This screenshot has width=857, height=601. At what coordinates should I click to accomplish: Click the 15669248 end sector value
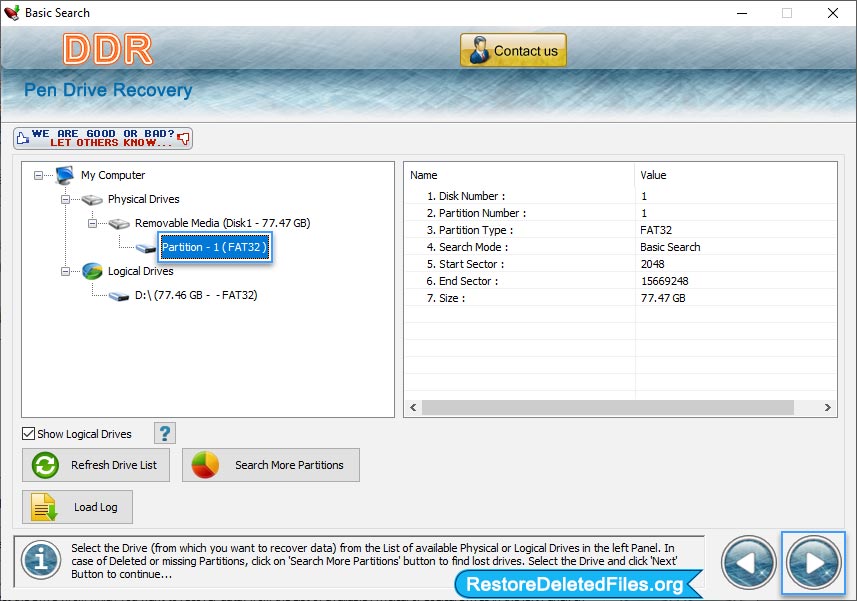click(665, 281)
